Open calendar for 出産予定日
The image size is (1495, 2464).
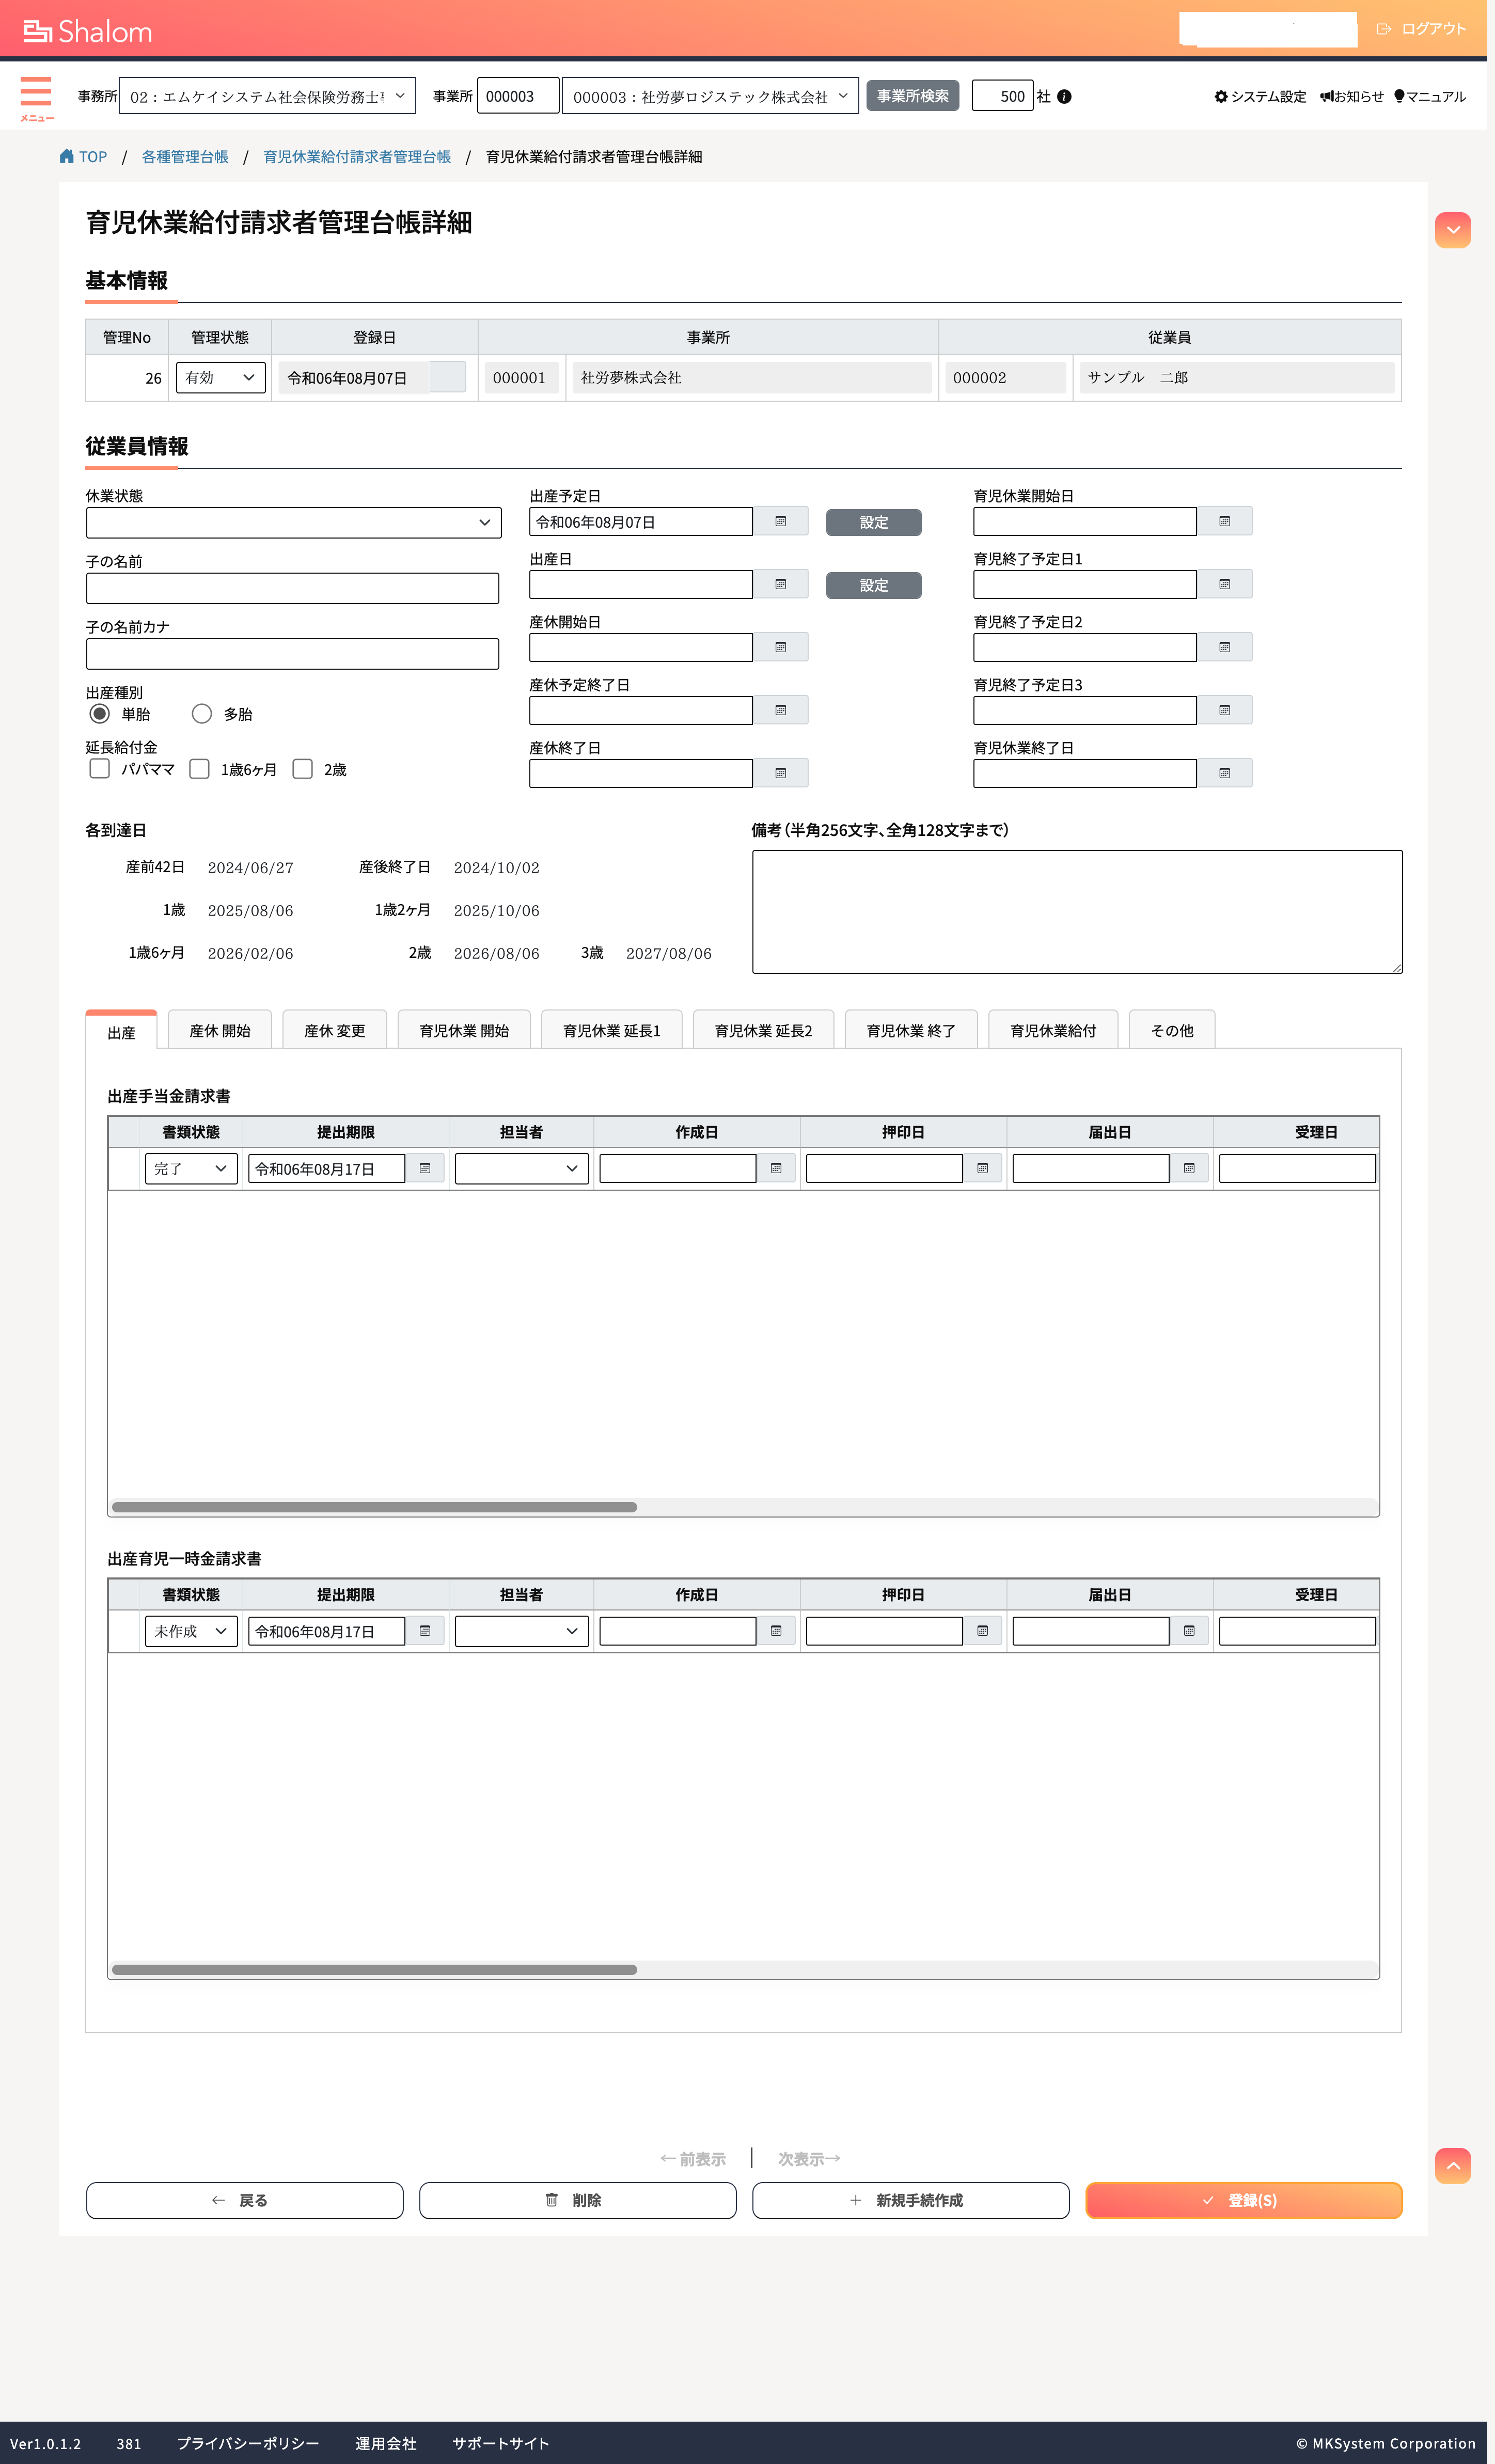pyautogui.click(x=781, y=522)
